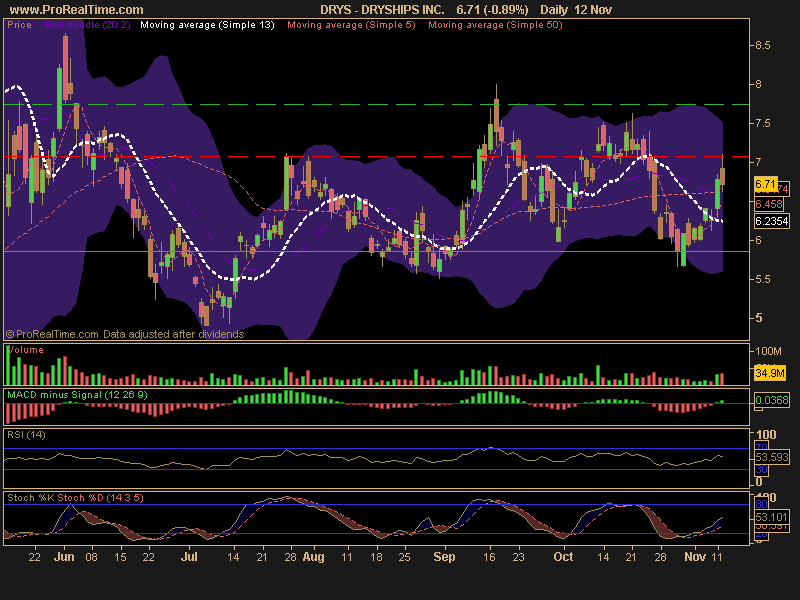Click the 8.5 price axis label

click(x=763, y=45)
